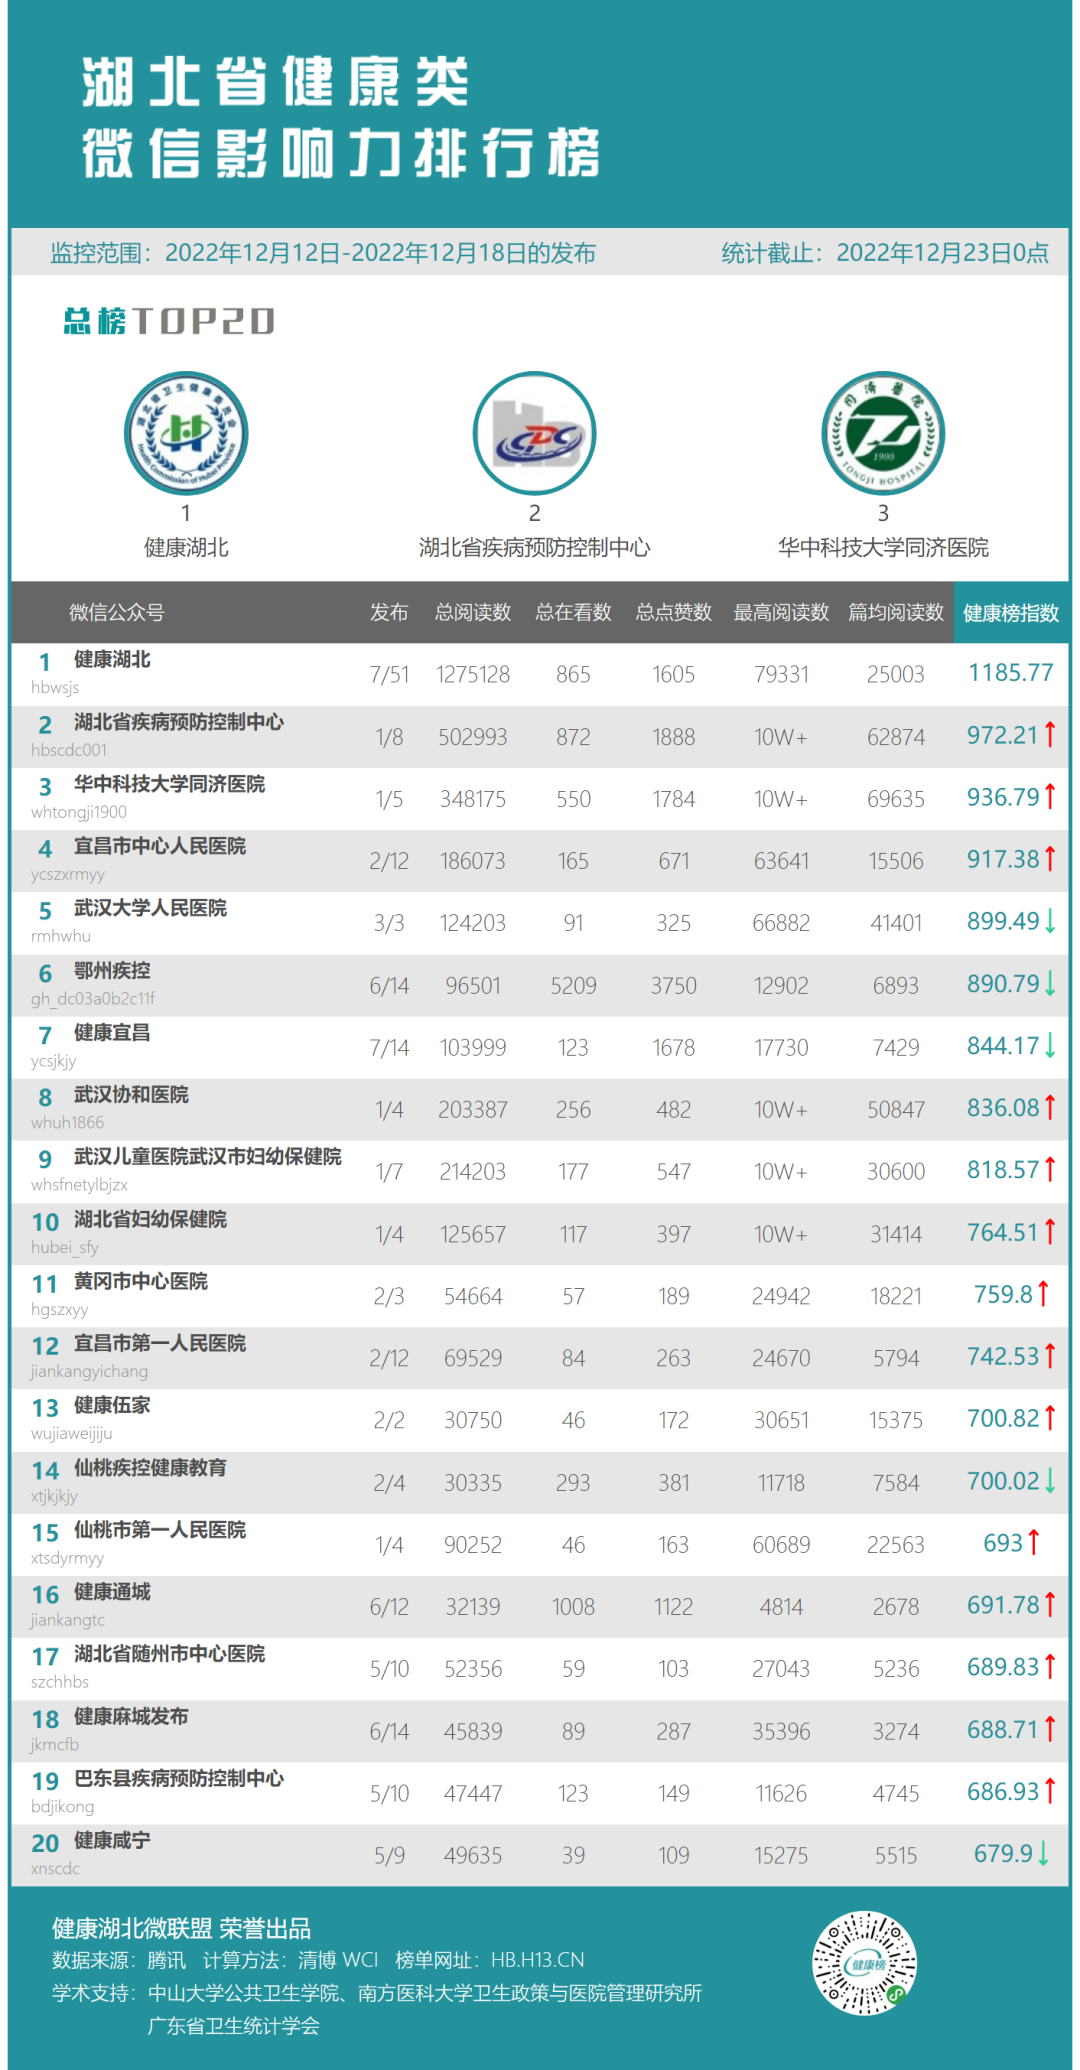Screen dimensions: 1080x2070
Task: Click the 健康咸宁 row name
Action: coord(112,1841)
